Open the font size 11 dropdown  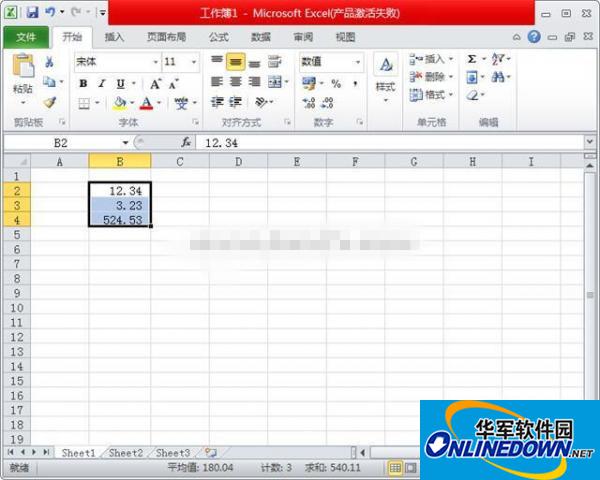click(x=194, y=62)
